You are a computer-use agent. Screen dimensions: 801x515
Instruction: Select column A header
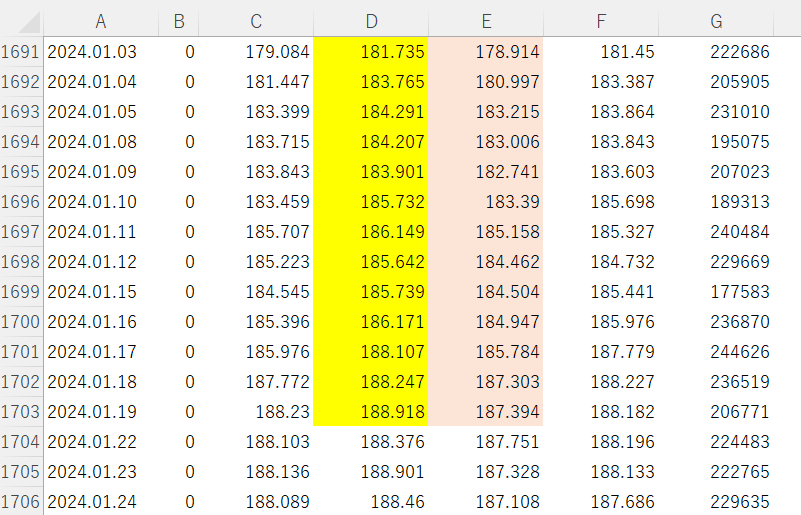[101, 21]
